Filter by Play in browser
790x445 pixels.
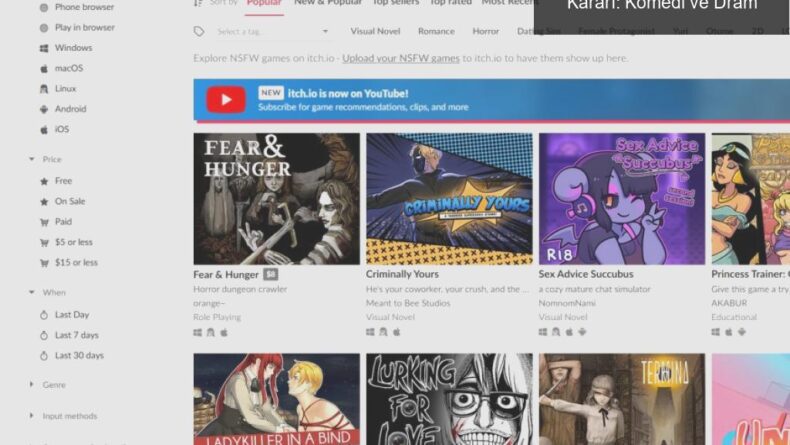(x=77, y=27)
